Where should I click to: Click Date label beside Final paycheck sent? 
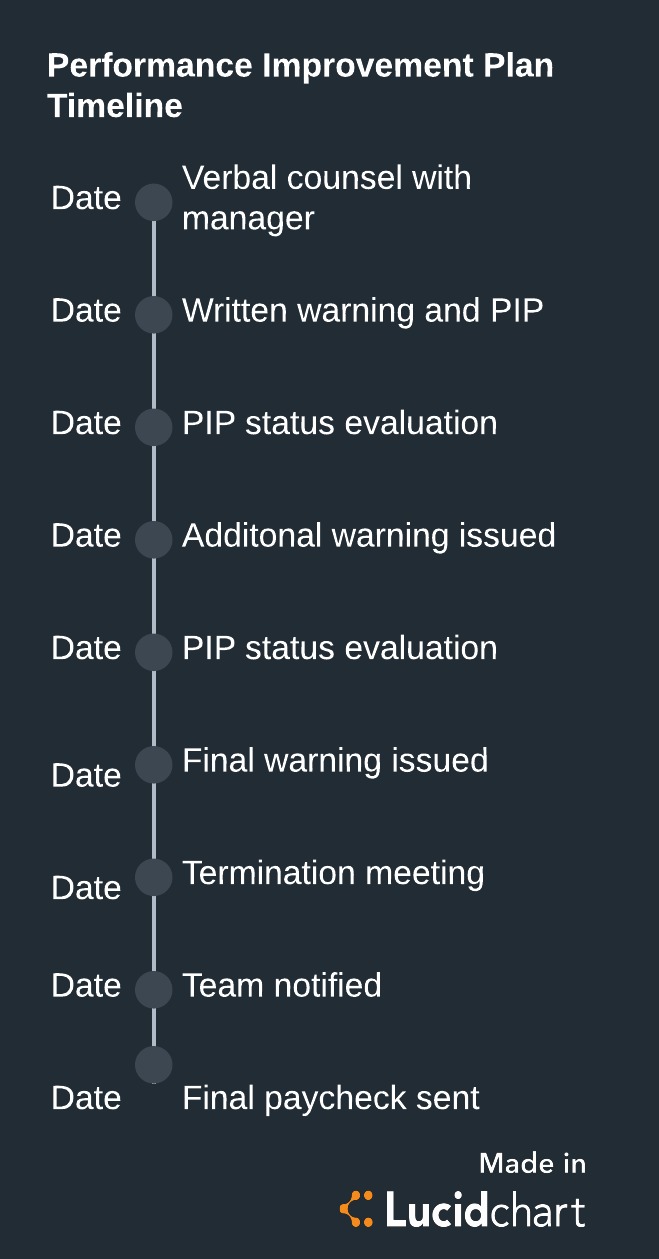pyautogui.click(x=86, y=1098)
